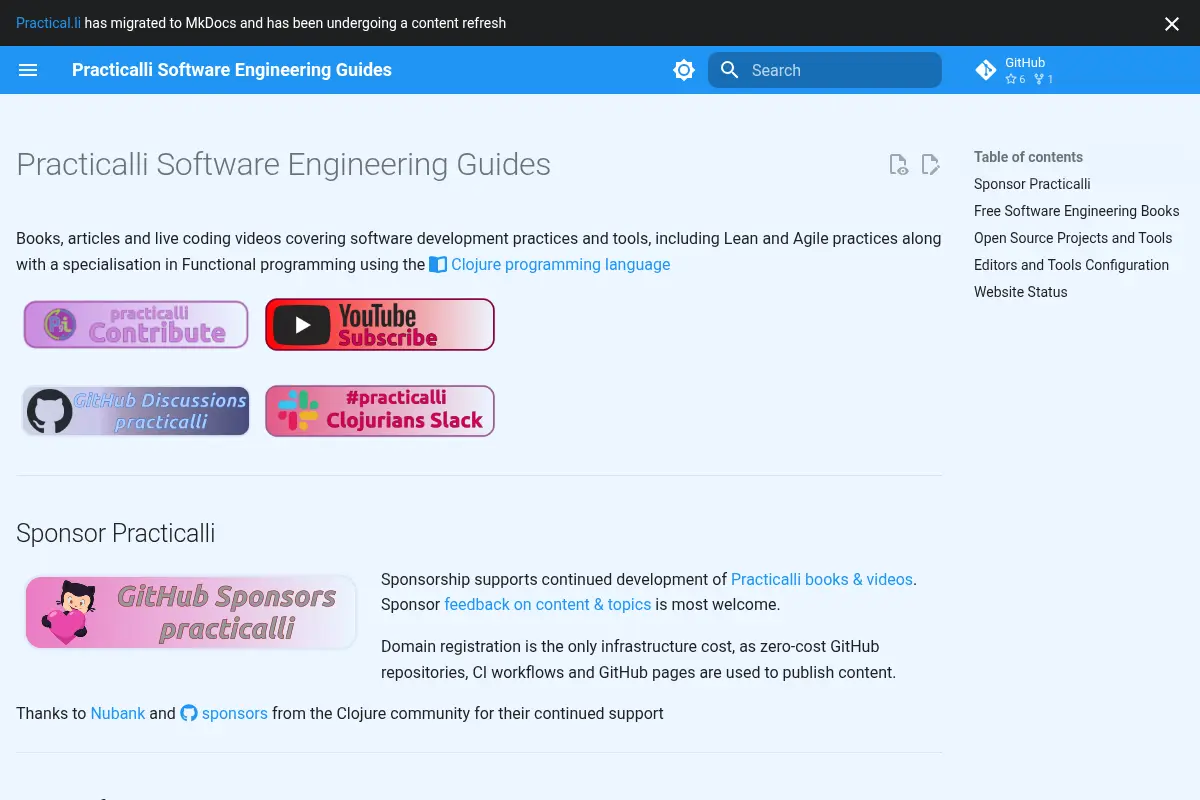Follow the Practicalli books & videos link

point(822,579)
